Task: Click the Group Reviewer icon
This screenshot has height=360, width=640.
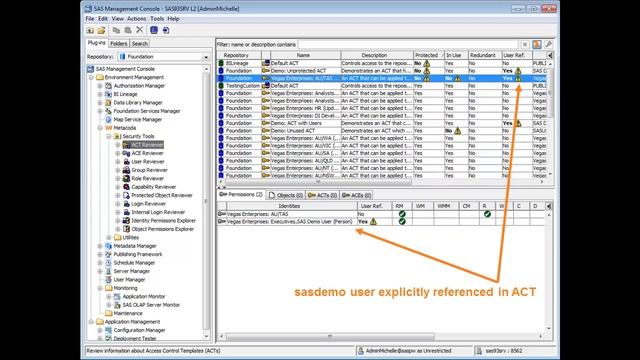Action: click(x=127, y=170)
